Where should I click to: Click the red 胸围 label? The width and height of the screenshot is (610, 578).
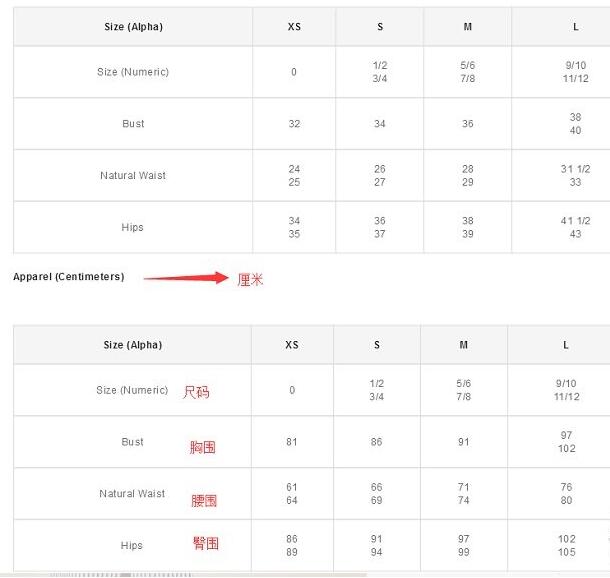tap(203, 447)
